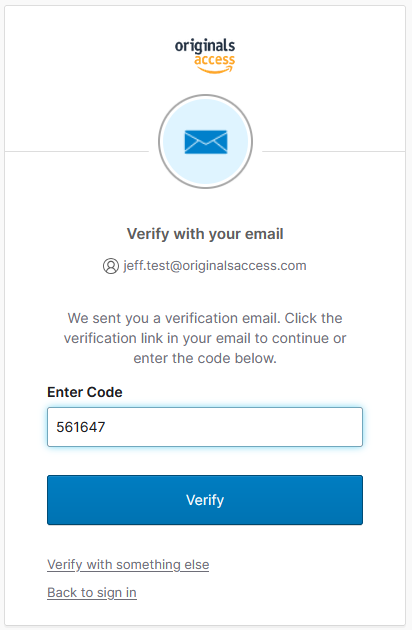Click the Originals Access logo

(x=205, y=56)
